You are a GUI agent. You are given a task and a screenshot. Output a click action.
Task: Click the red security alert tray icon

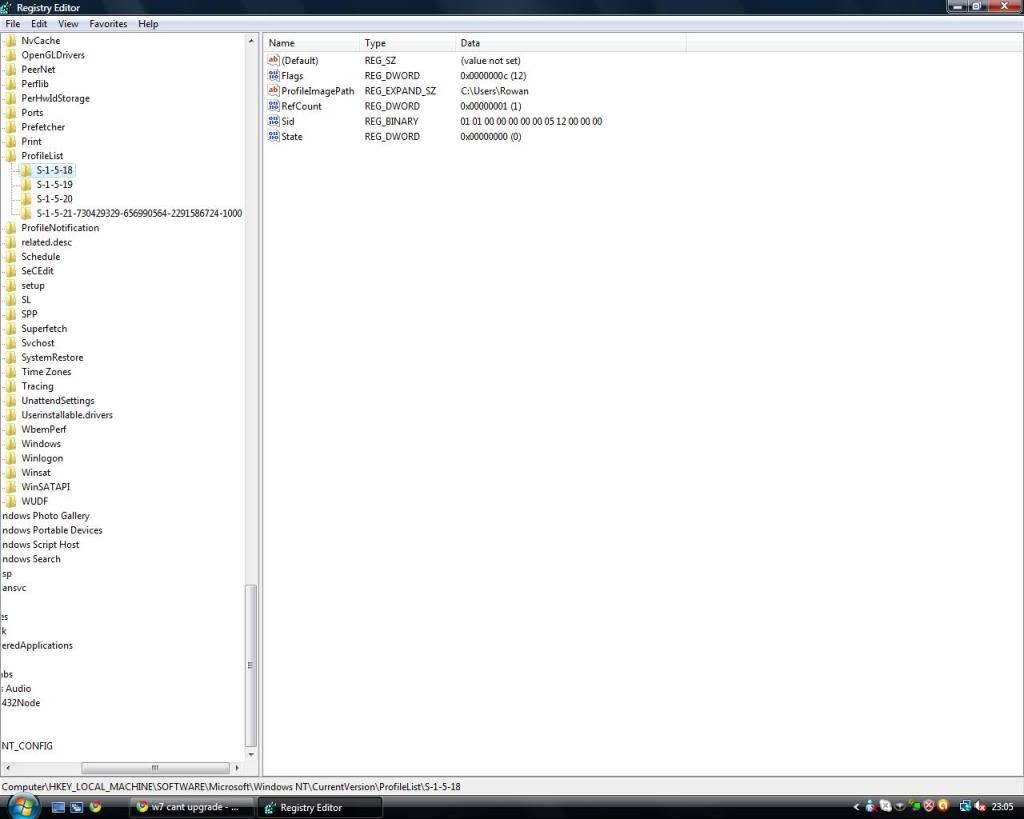[929, 807]
